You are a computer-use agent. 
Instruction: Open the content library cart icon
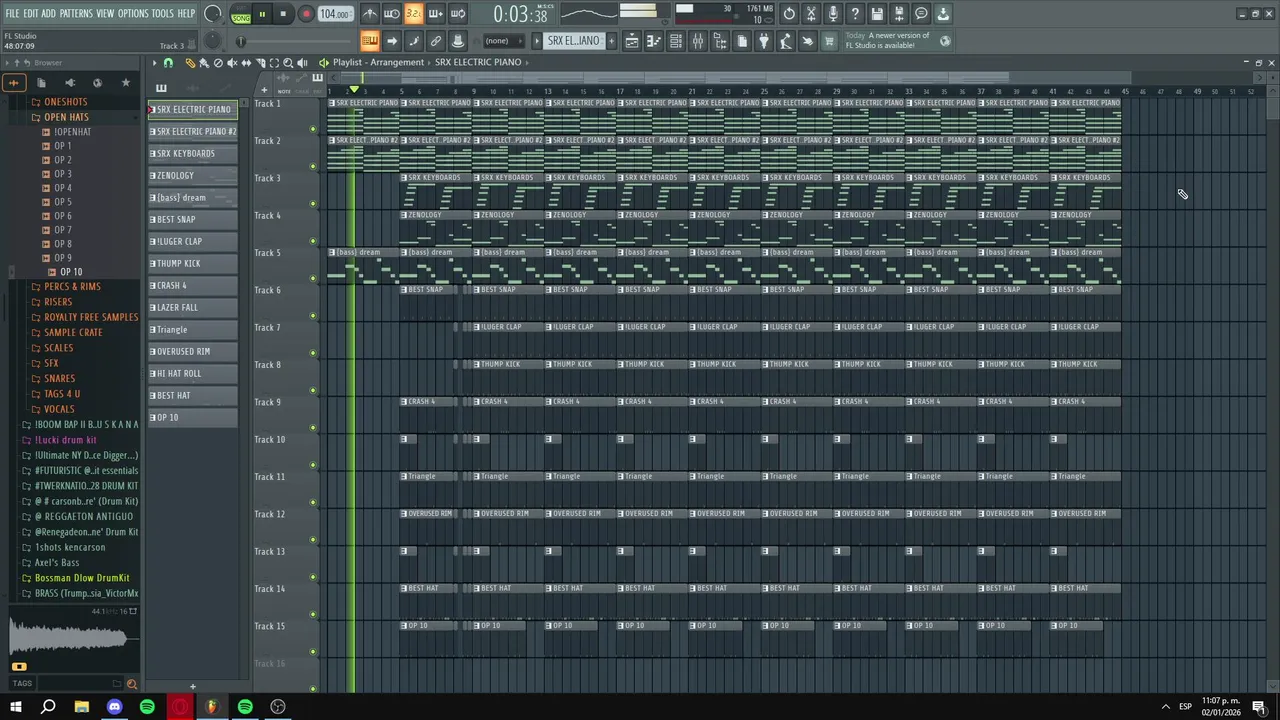[x=829, y=41]
